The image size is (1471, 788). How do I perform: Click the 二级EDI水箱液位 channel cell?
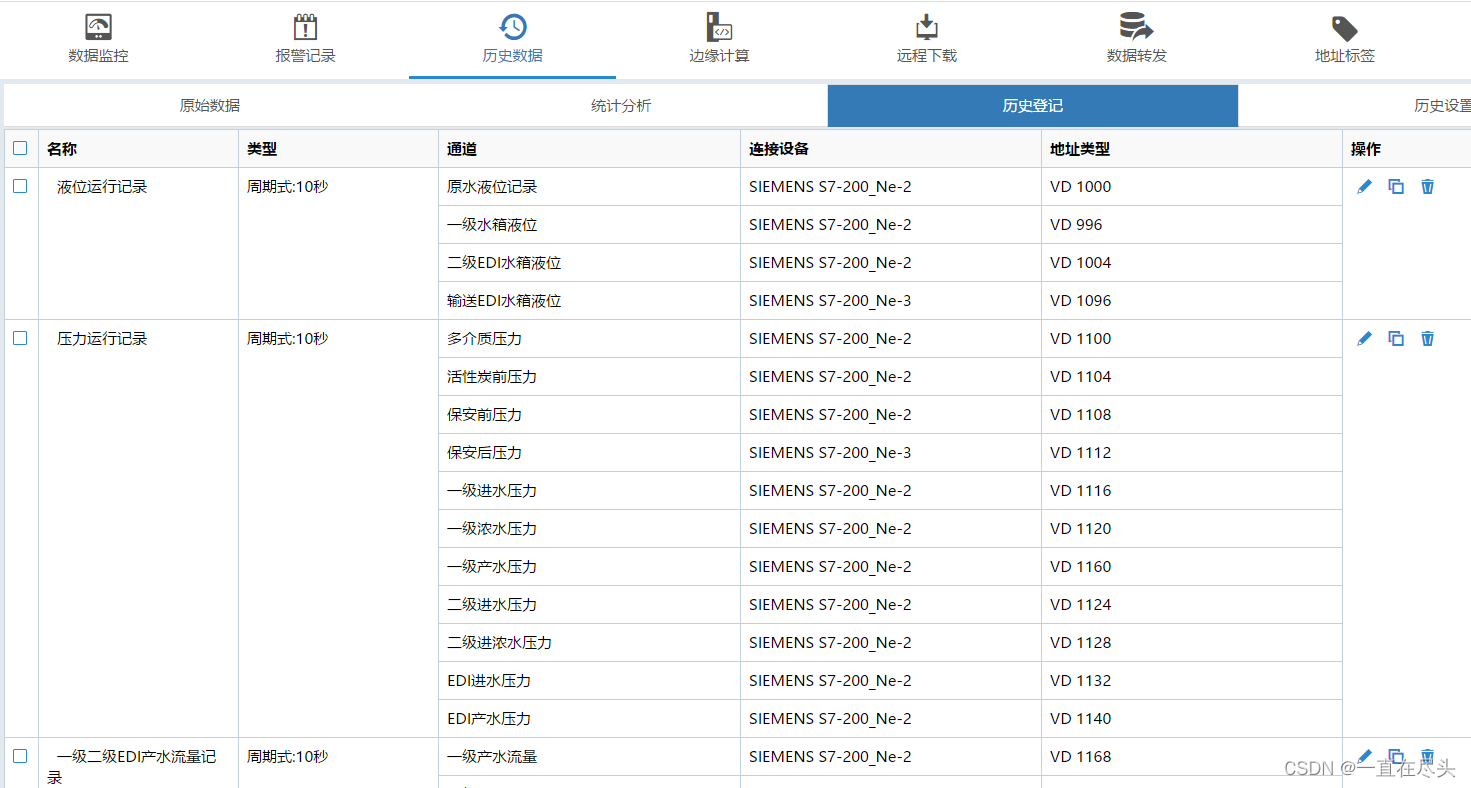589,263
